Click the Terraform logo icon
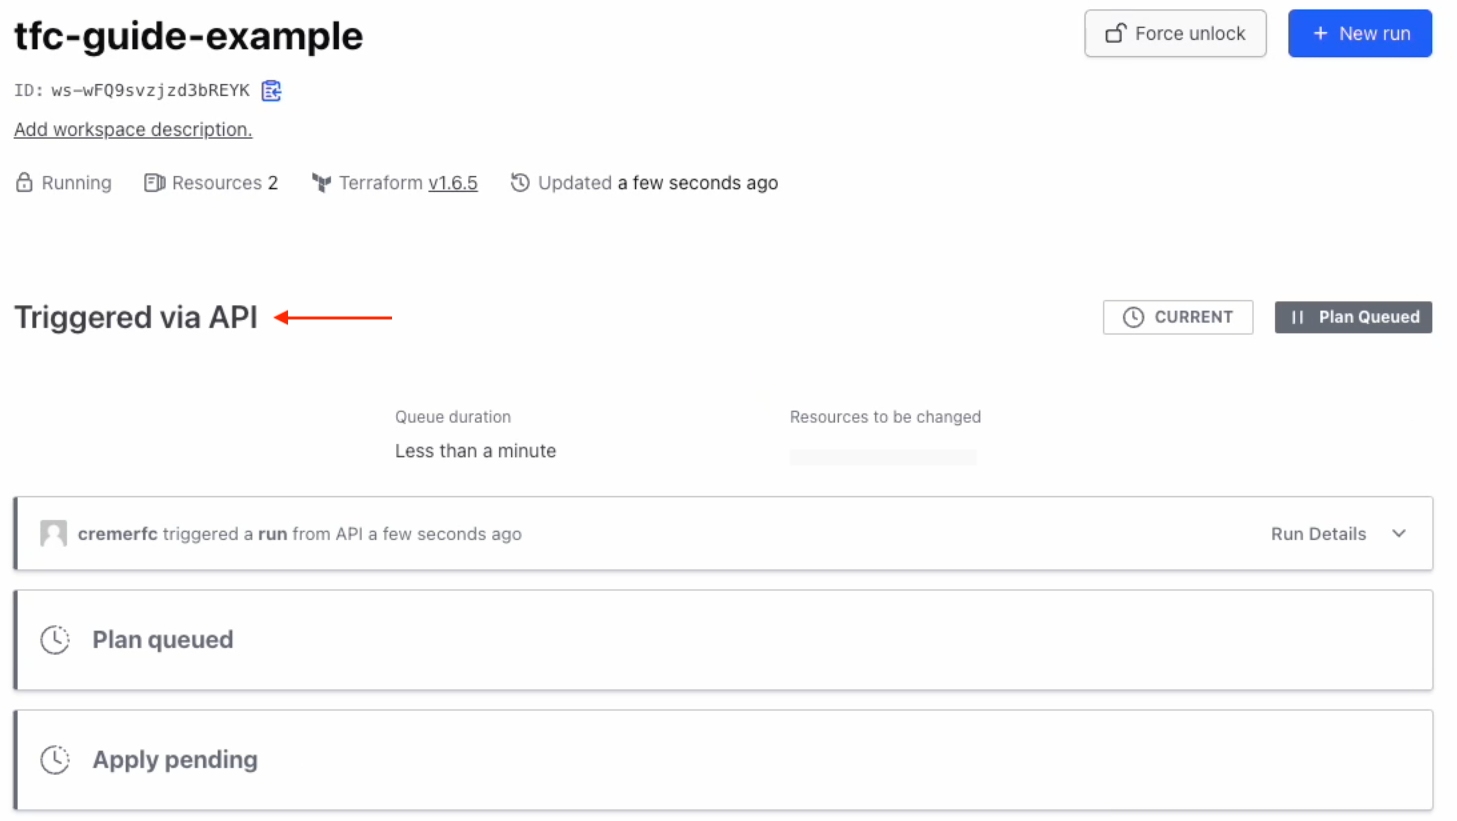This screenshot has width=1457, height=821. 321,183
